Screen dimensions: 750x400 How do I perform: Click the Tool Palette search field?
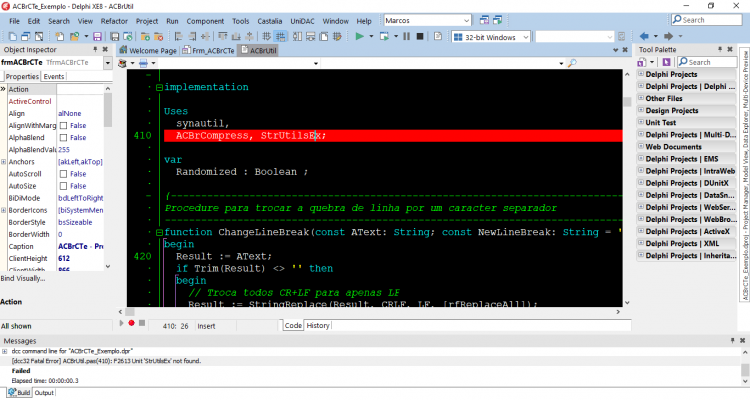pos(707,62)
